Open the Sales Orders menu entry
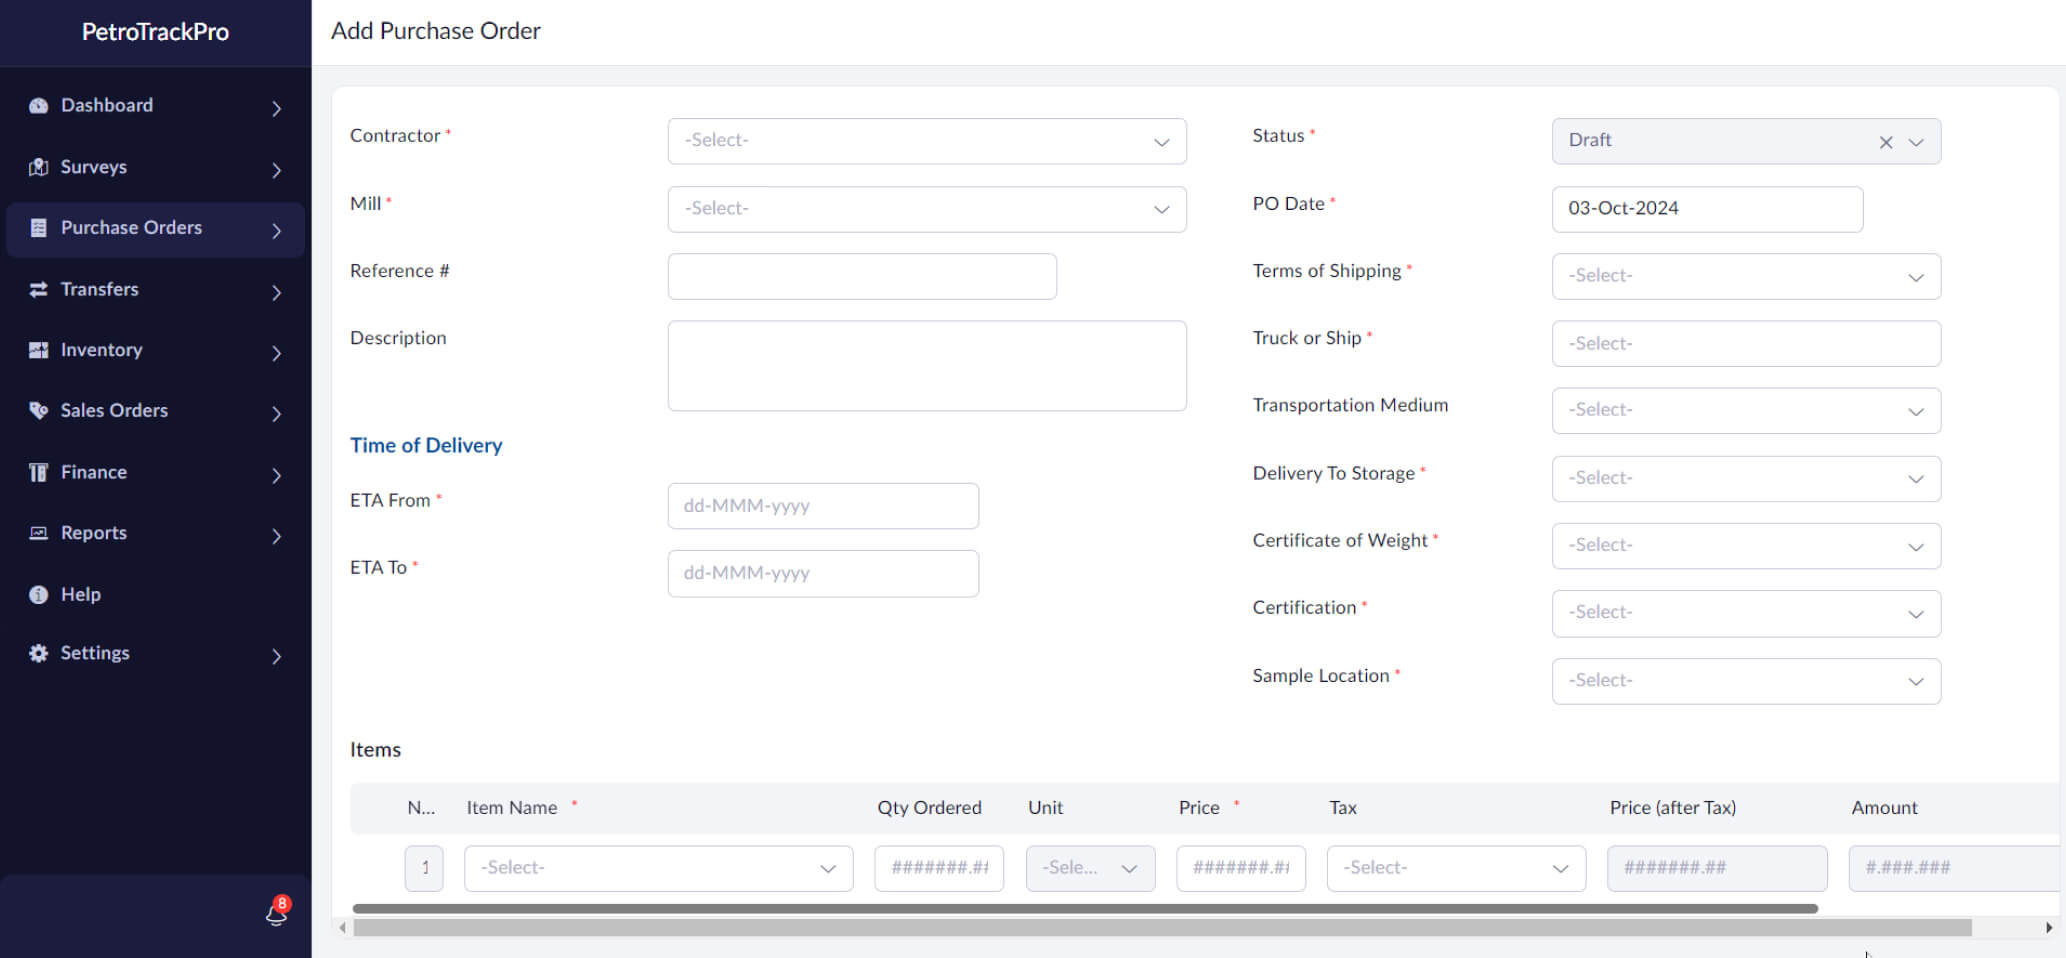2066x958 pixels. [113, 411]
